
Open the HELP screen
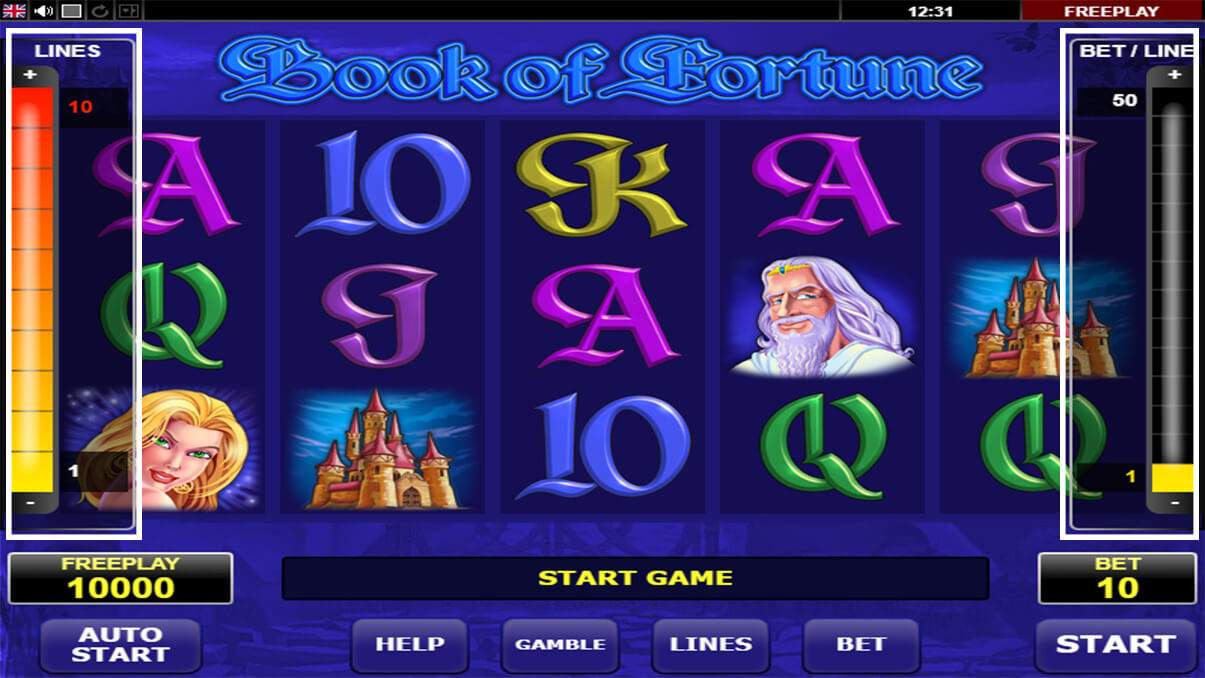[x=409, y=645]
